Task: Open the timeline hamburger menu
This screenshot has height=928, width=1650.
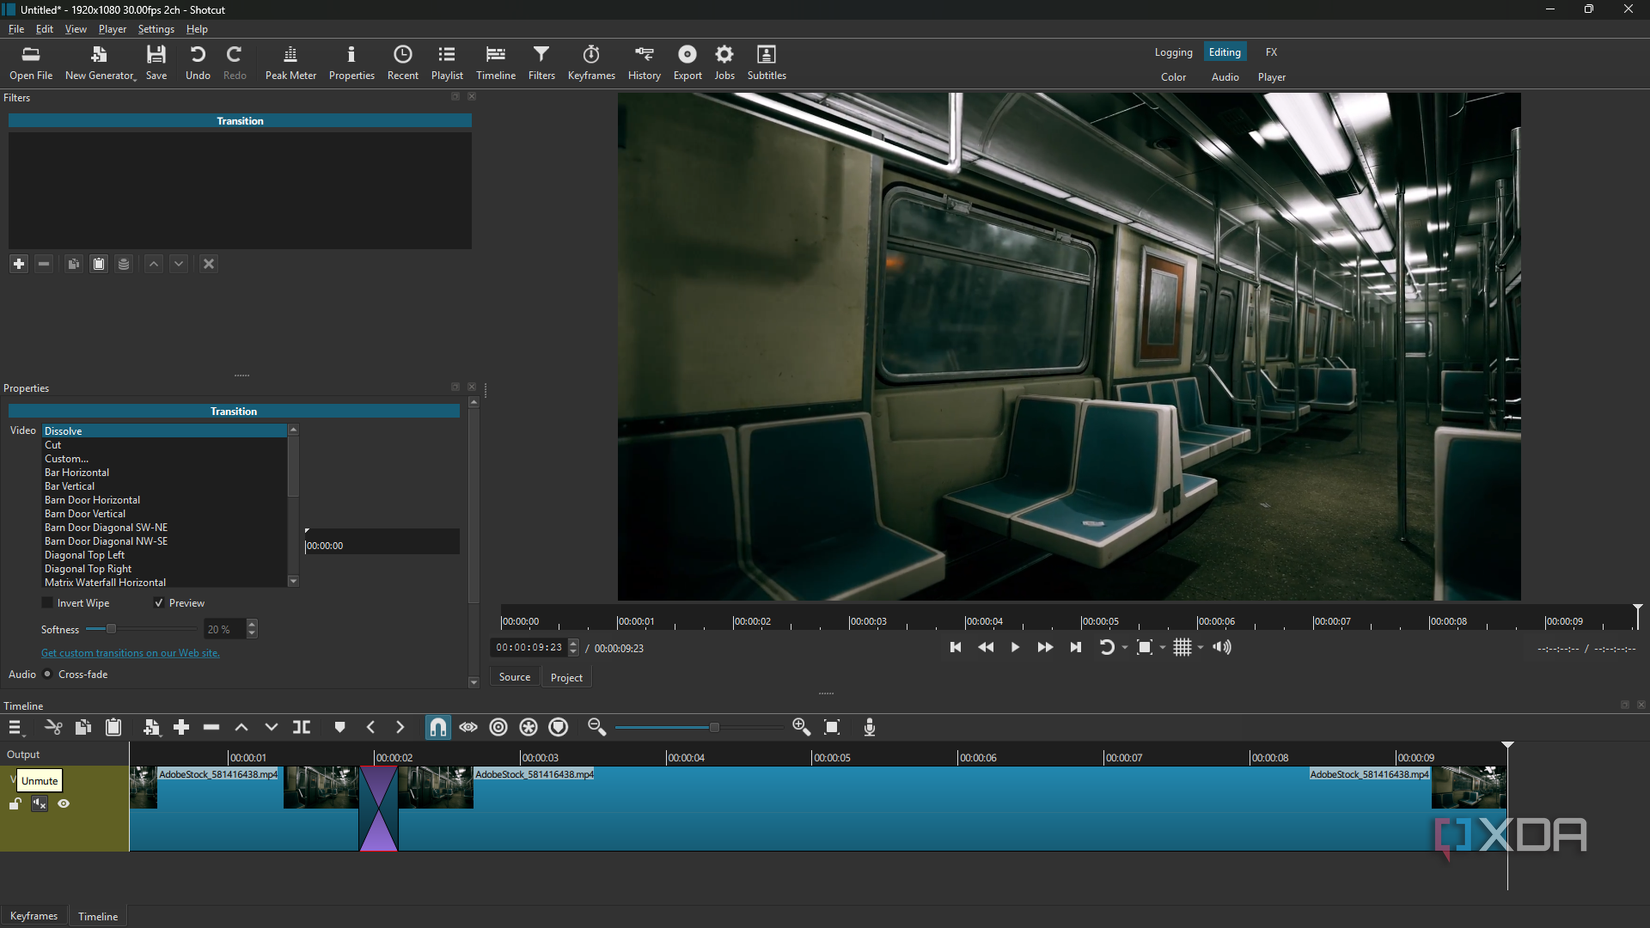Action: [16, 727]
